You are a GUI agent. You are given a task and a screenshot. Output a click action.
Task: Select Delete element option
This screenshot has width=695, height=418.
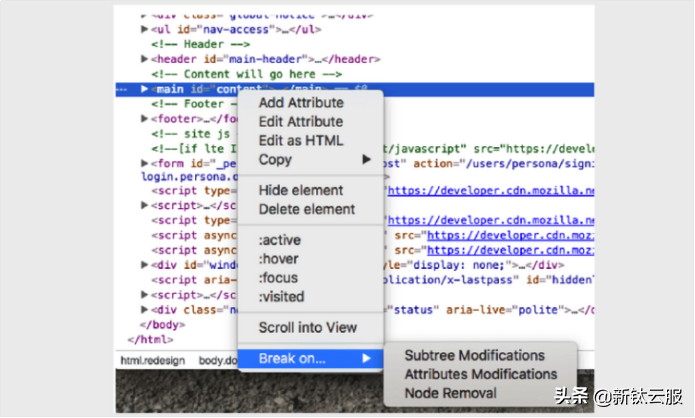(306, 209)
